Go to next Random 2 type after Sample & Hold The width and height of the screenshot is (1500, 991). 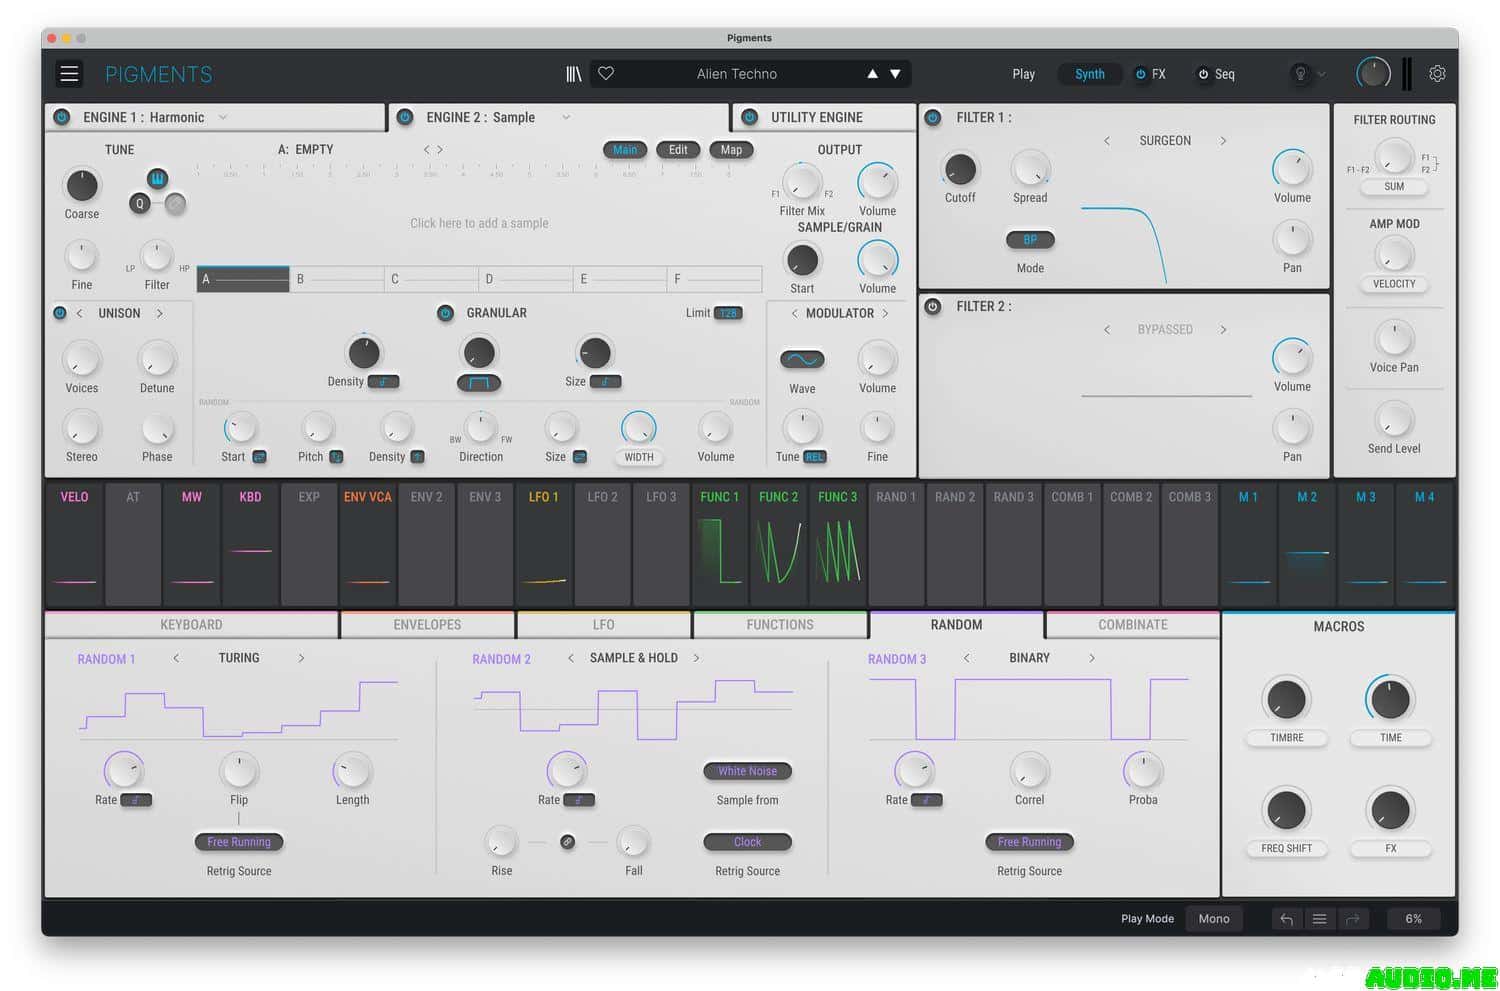(x=696, y=658)
